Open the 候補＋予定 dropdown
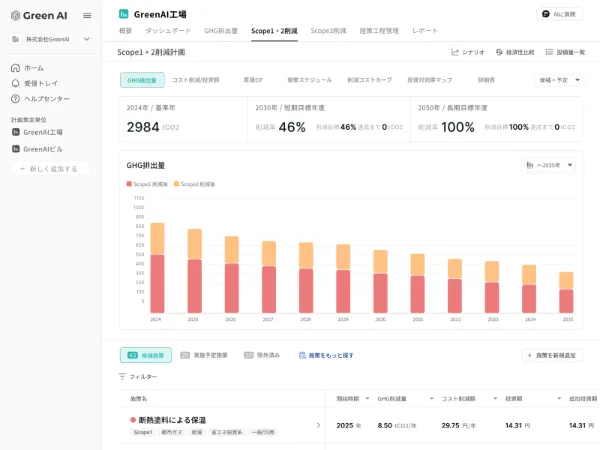Image resolution: width=600 pixels, height=450 pixels. [561, 78]
